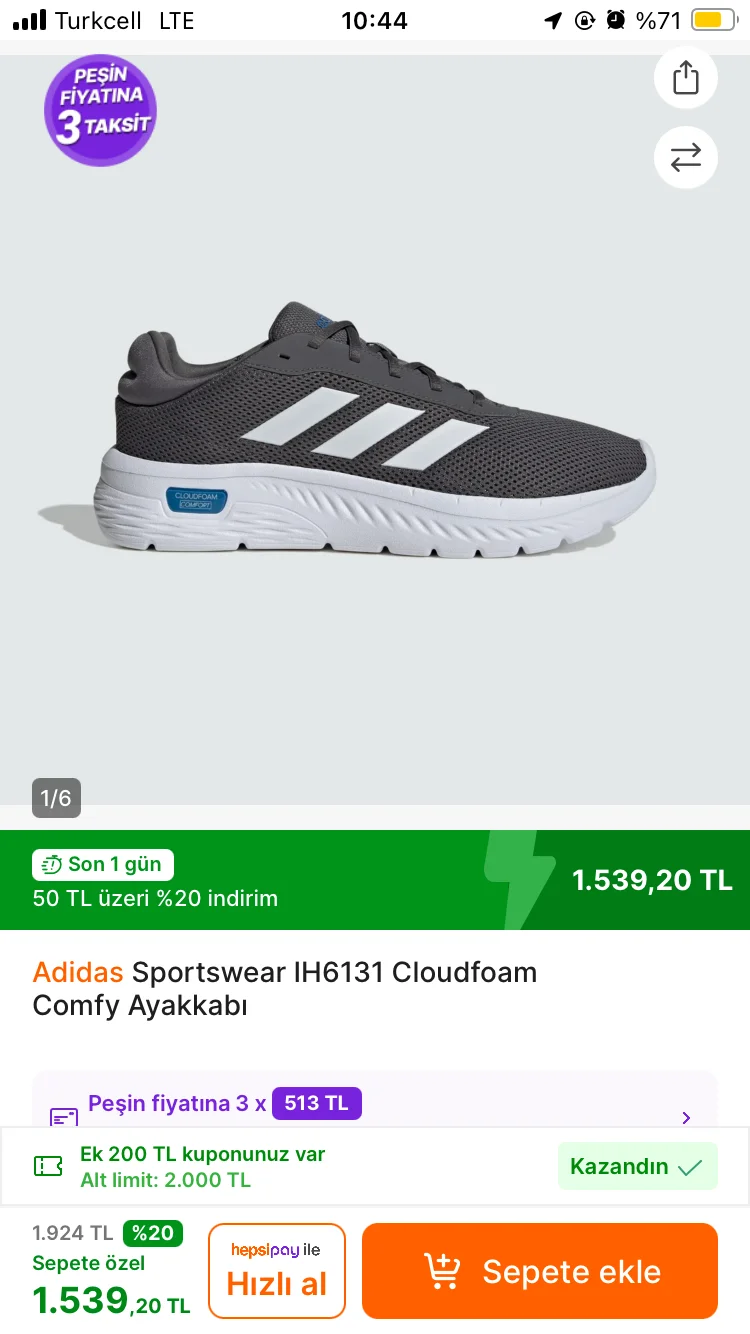
Task: Buy quickly with Hızlı al button
Action: tap(277, 1271)
